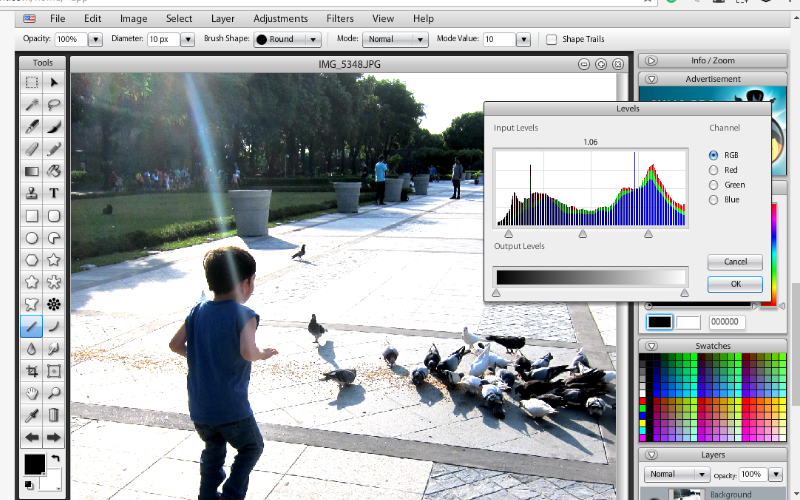Image resolution: width=800 pixels, height=500 pixels.
Task: Swap foreground and background colors
Action: (x=55, y=458)
